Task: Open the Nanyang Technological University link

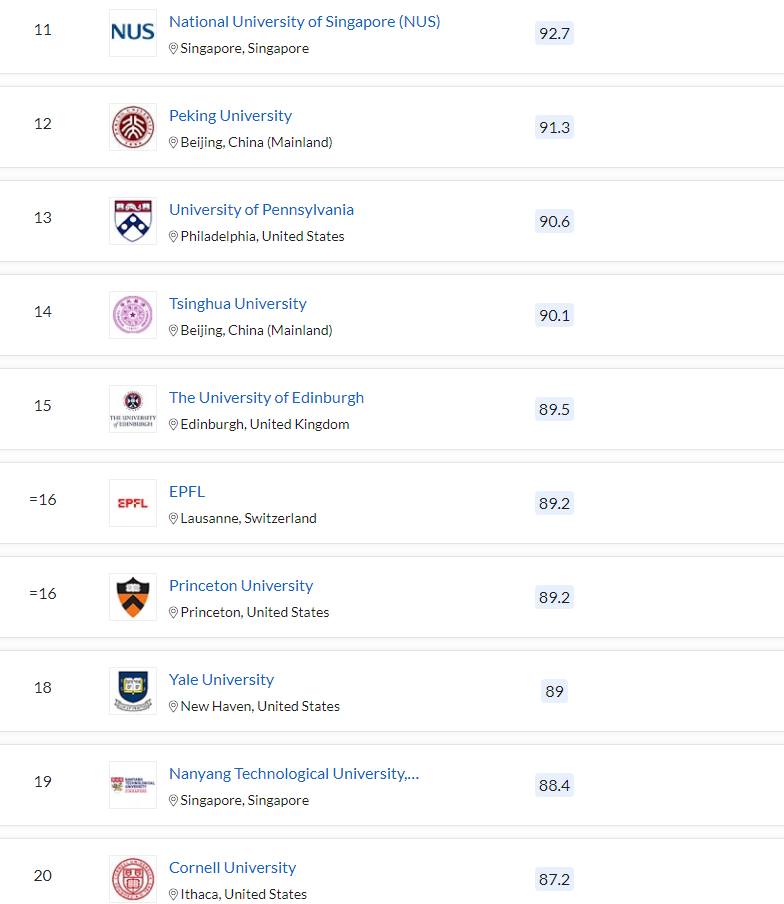Action: tap(293, 774)
